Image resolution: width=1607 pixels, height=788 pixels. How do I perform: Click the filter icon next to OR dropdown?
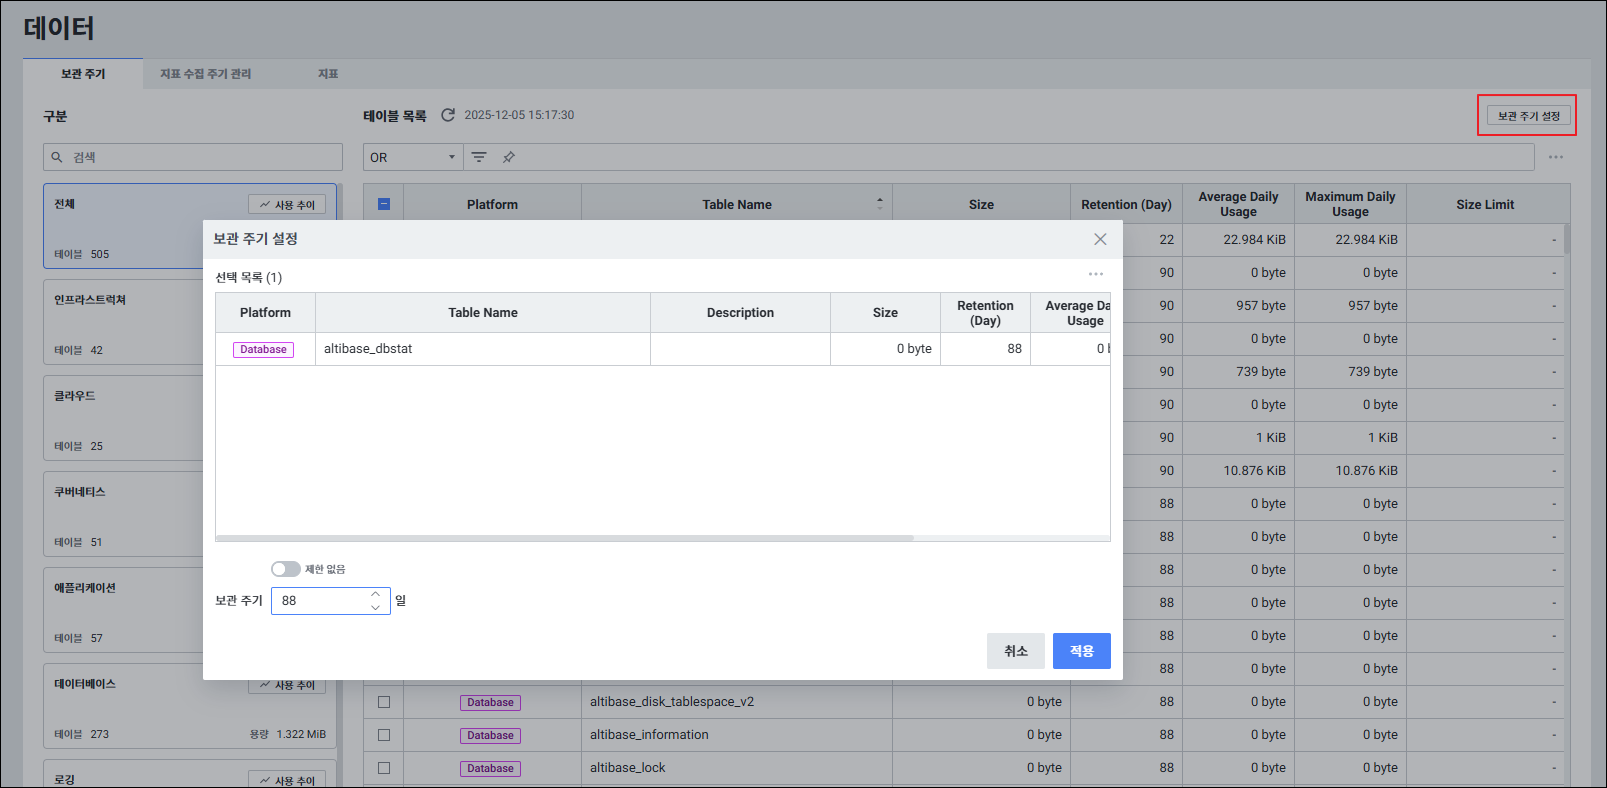pos(479,157)
